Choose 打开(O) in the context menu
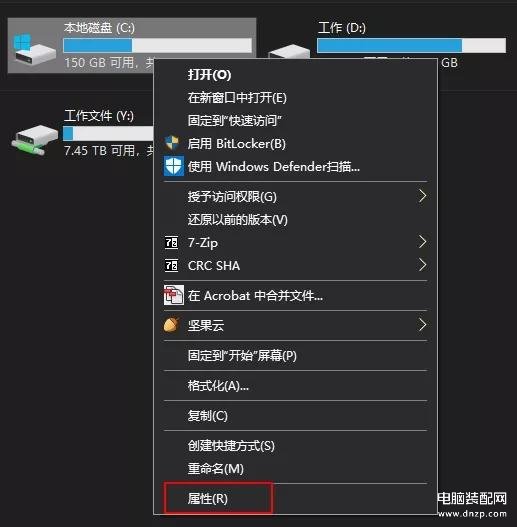 click(x=209, y=75)
